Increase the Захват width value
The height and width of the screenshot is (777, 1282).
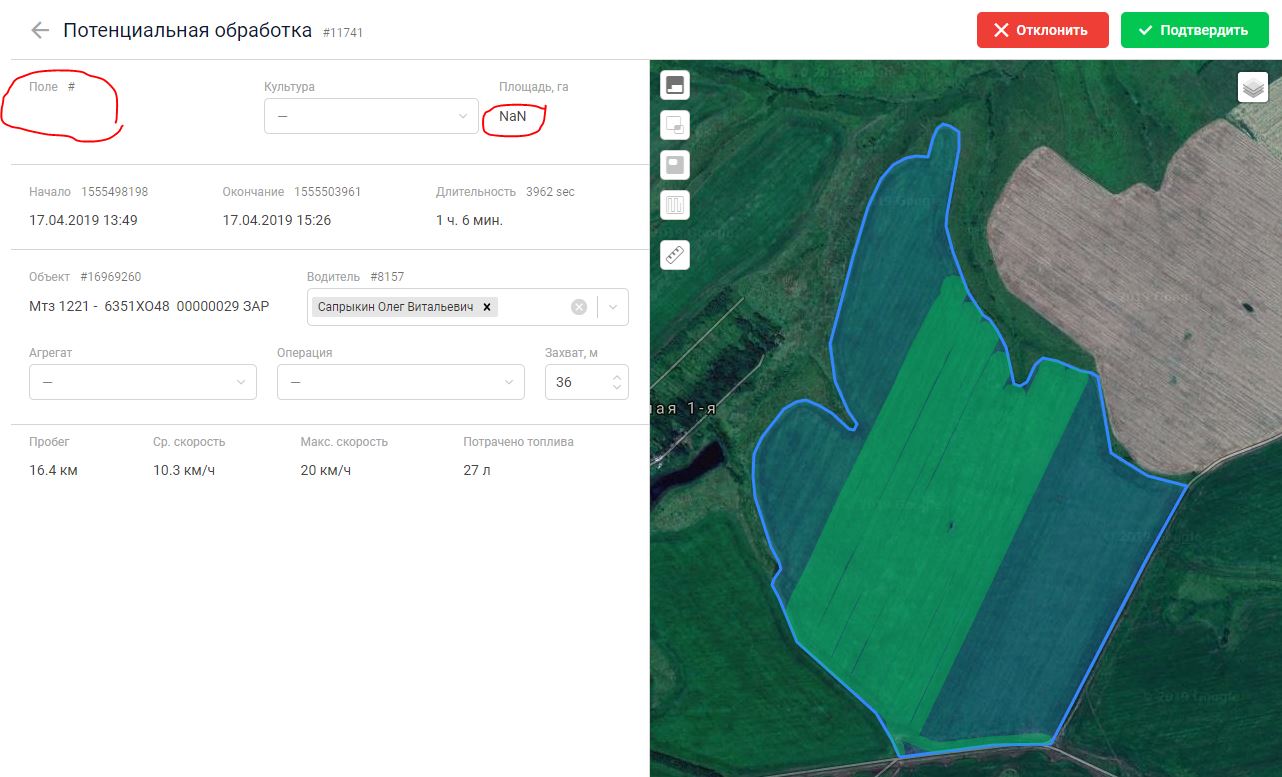616,377
